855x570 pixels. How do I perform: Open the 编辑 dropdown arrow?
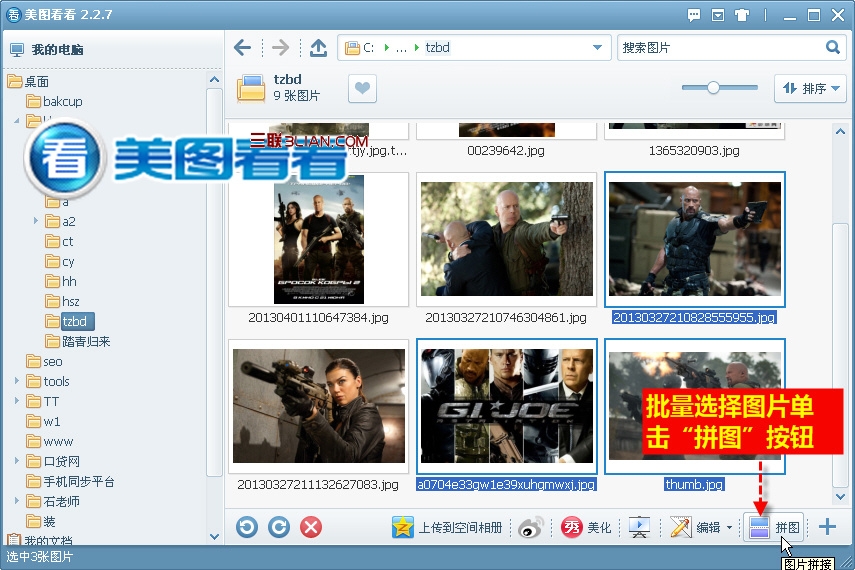coord(730,527)
